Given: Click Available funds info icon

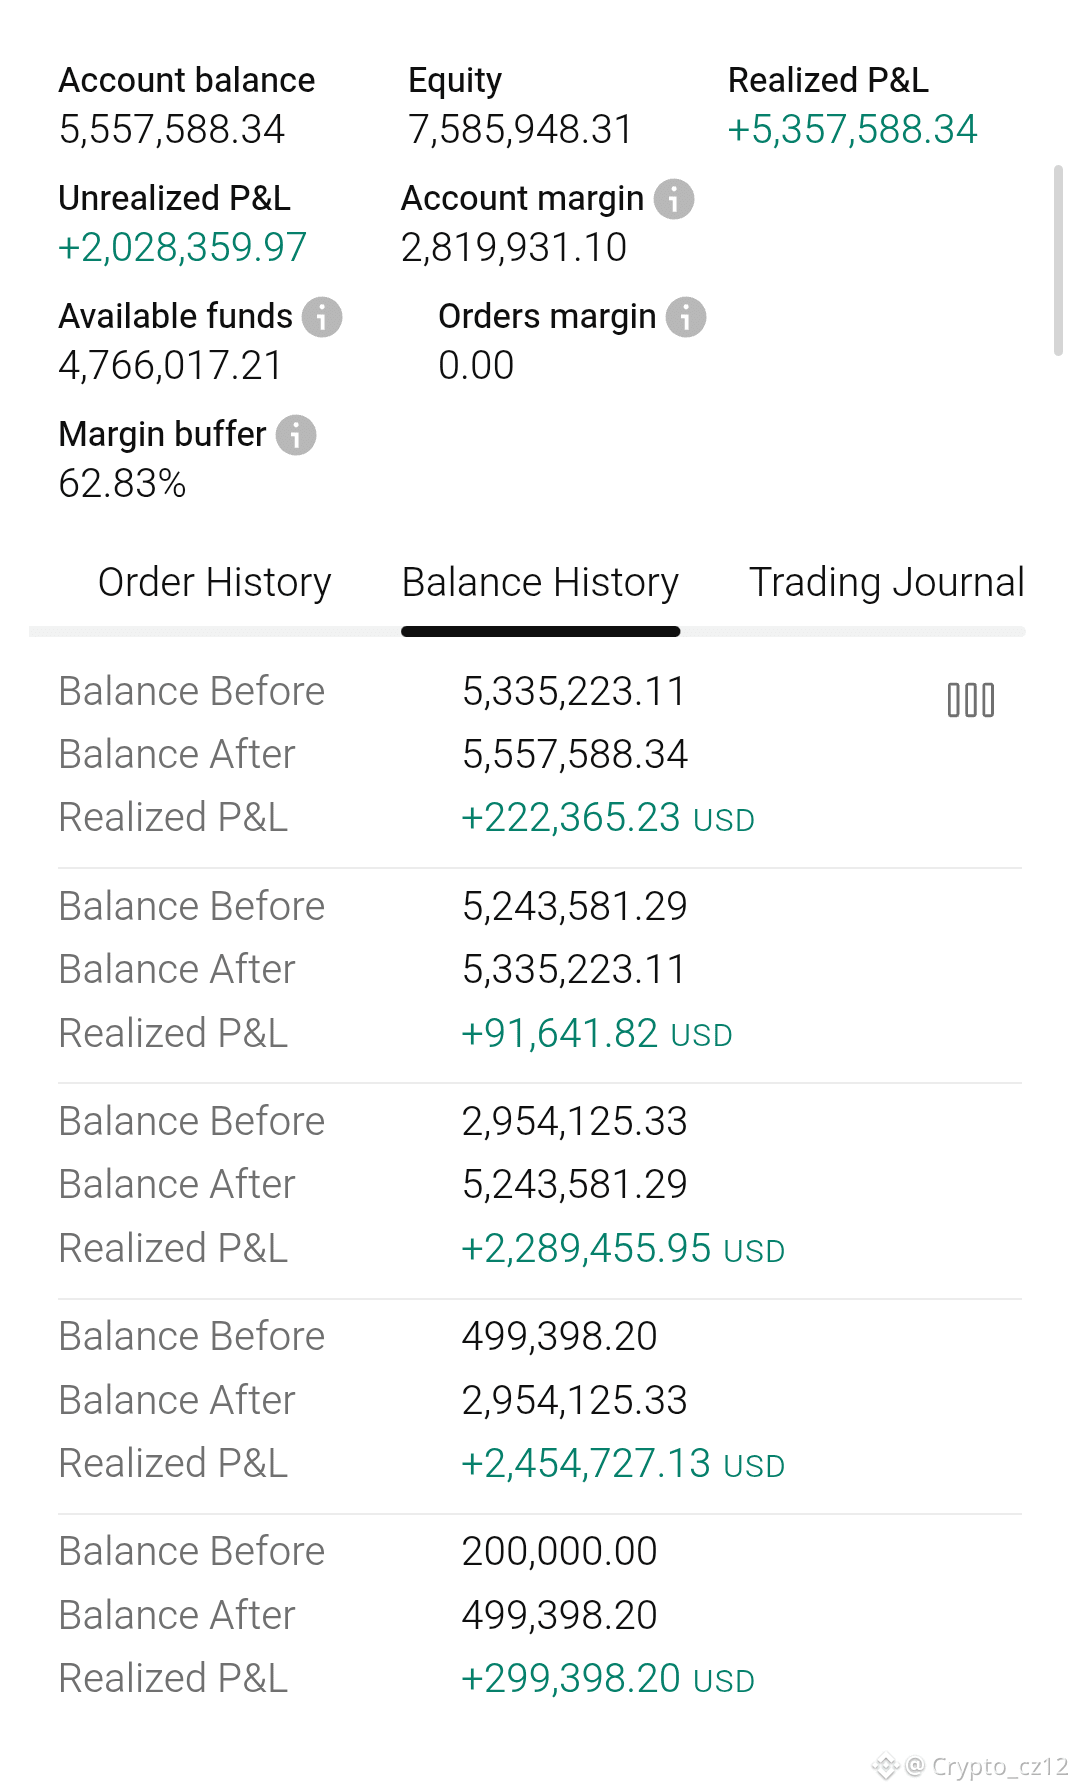Looking at the screenshot, I should pyautogui.click(x=322, y=317).
